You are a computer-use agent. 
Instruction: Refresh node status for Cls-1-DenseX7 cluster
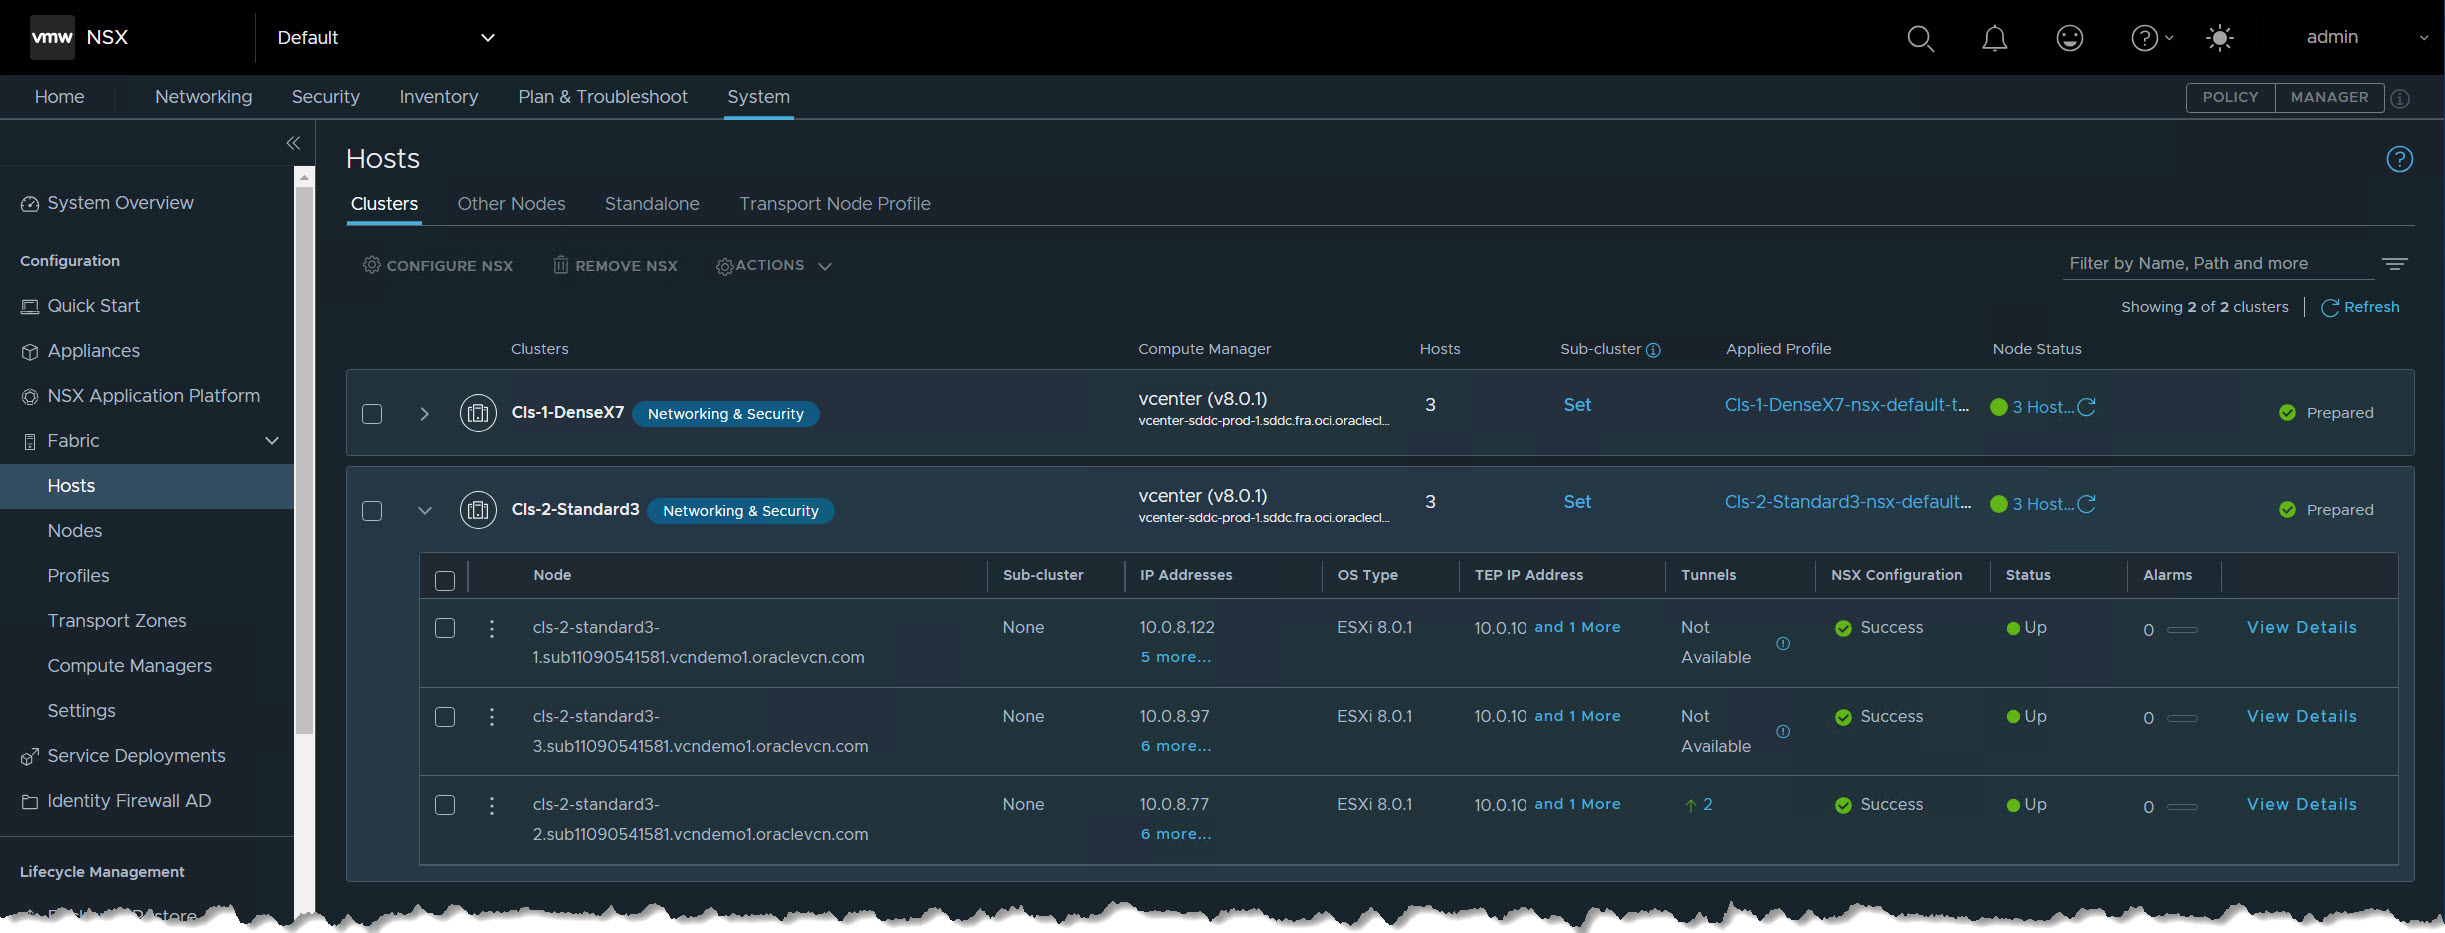click(2087, 407)
